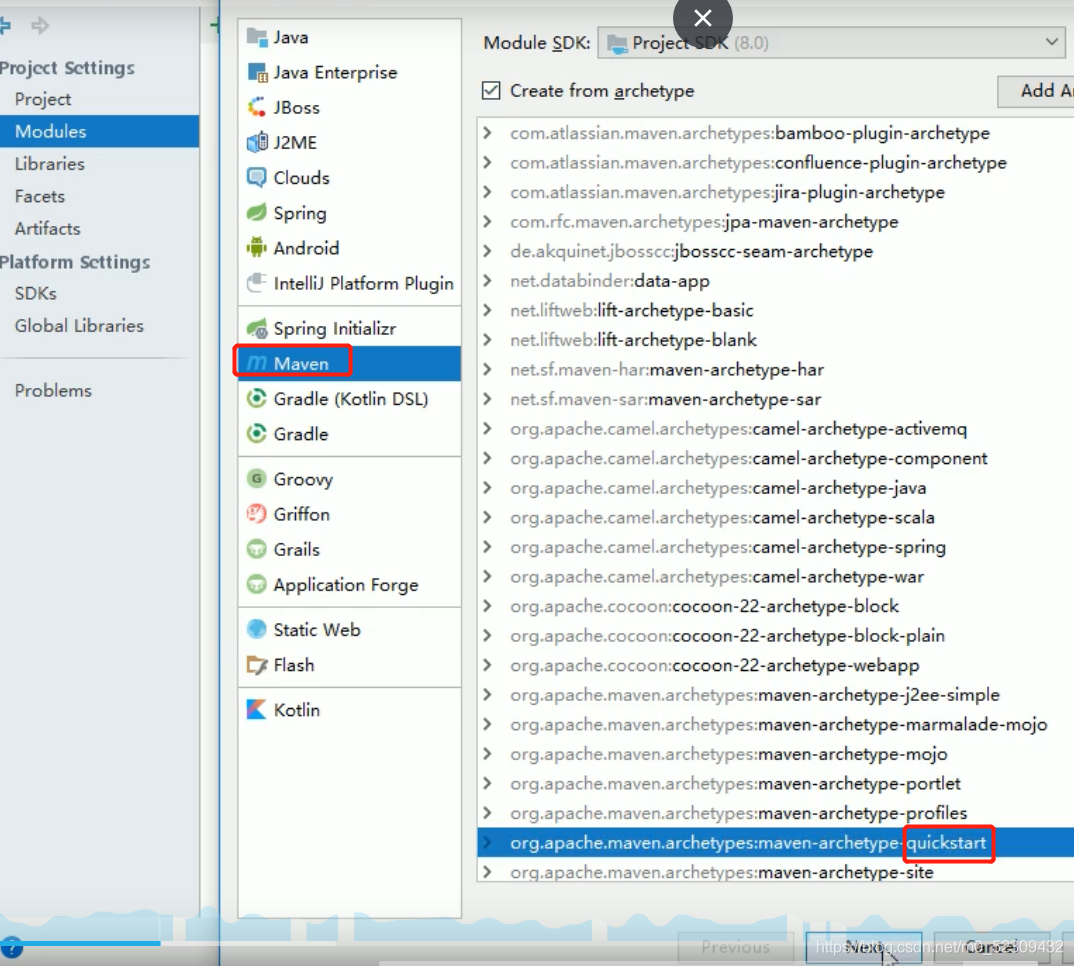Screen dimensions: 1074x966
Task: Click the Groovy G icon
Action: (257, 479)
